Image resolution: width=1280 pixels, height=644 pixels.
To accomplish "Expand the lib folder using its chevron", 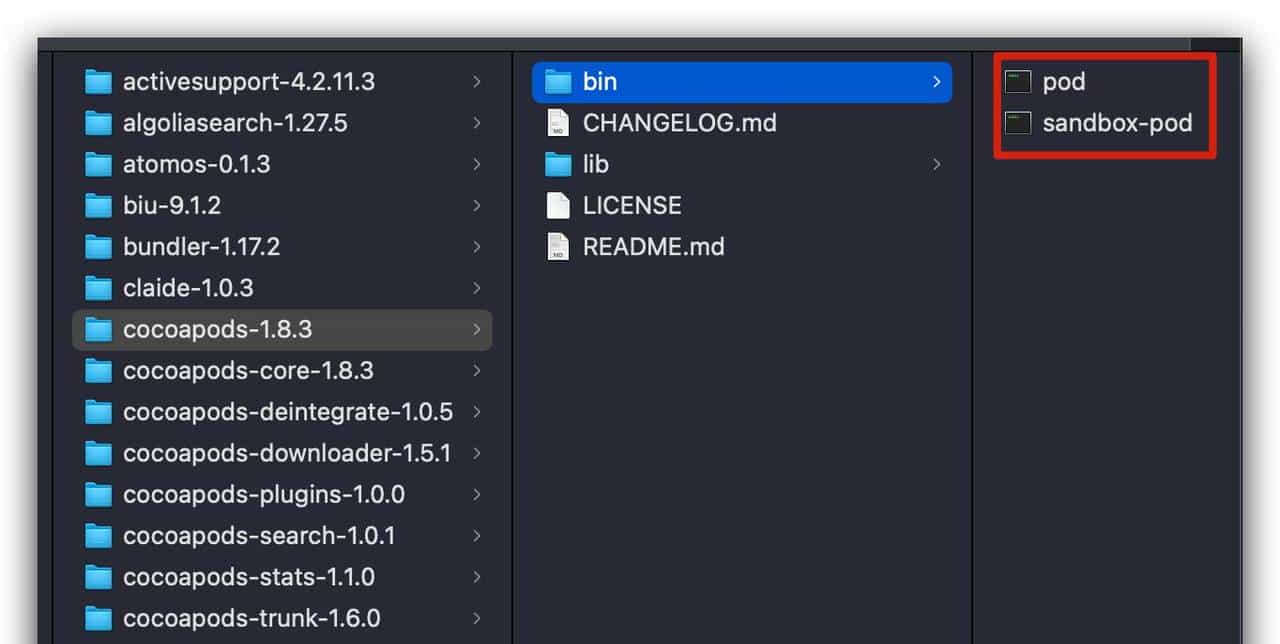I will (x=936, y=164).
